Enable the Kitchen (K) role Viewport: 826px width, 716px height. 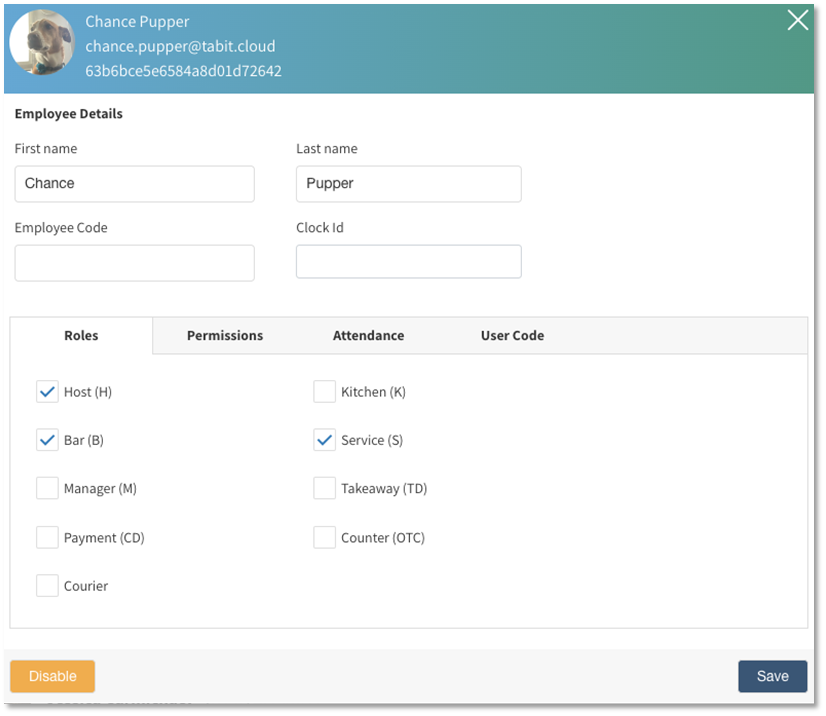324,392
